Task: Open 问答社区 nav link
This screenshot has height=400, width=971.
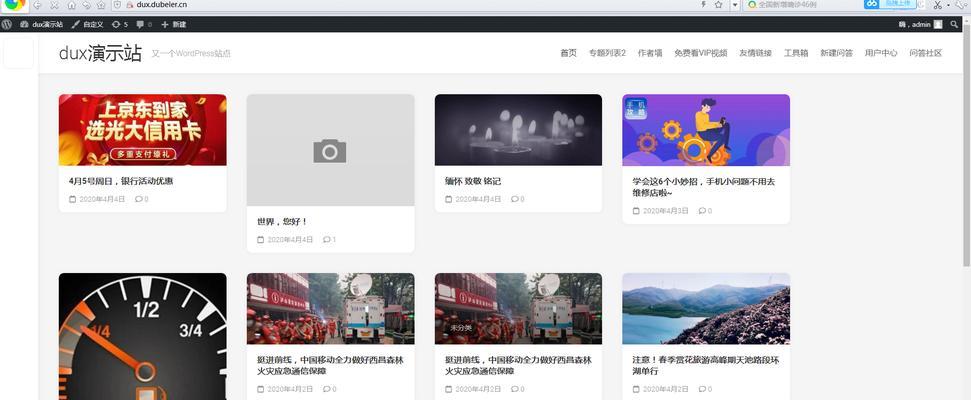Action: (x=926, y=53)
